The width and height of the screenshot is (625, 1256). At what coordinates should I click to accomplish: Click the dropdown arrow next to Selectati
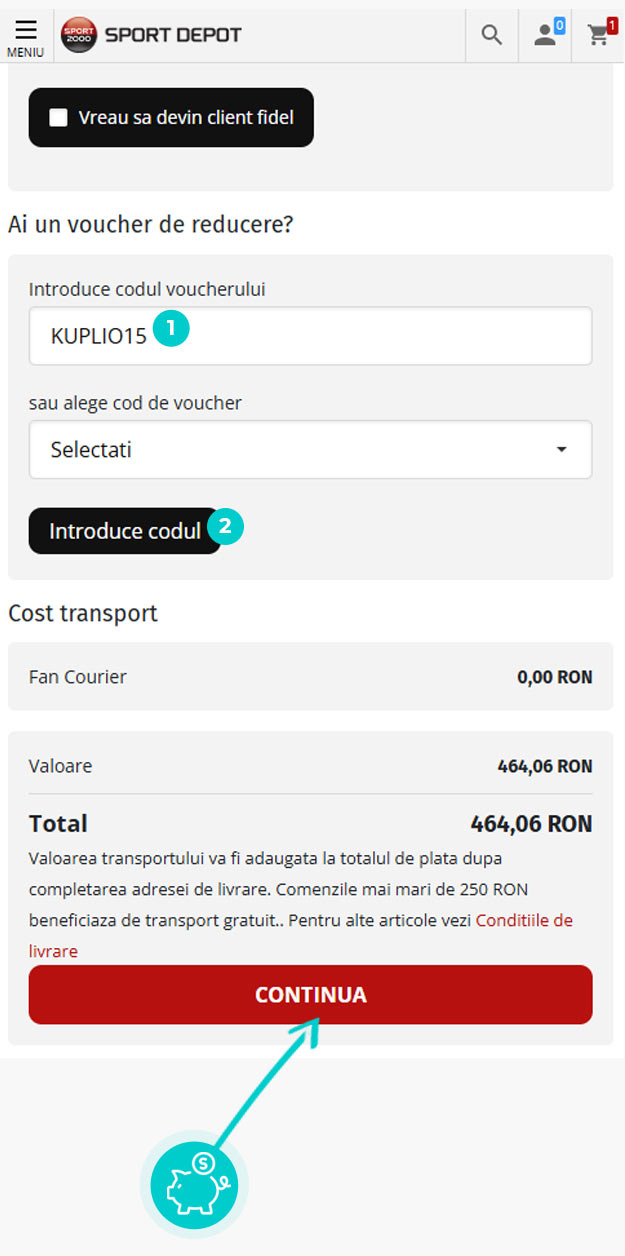tap(561, 450)
